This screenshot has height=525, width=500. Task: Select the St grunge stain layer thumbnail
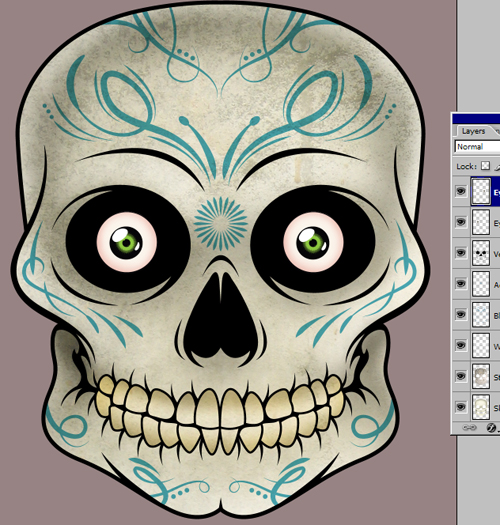(x=481, y=376)
